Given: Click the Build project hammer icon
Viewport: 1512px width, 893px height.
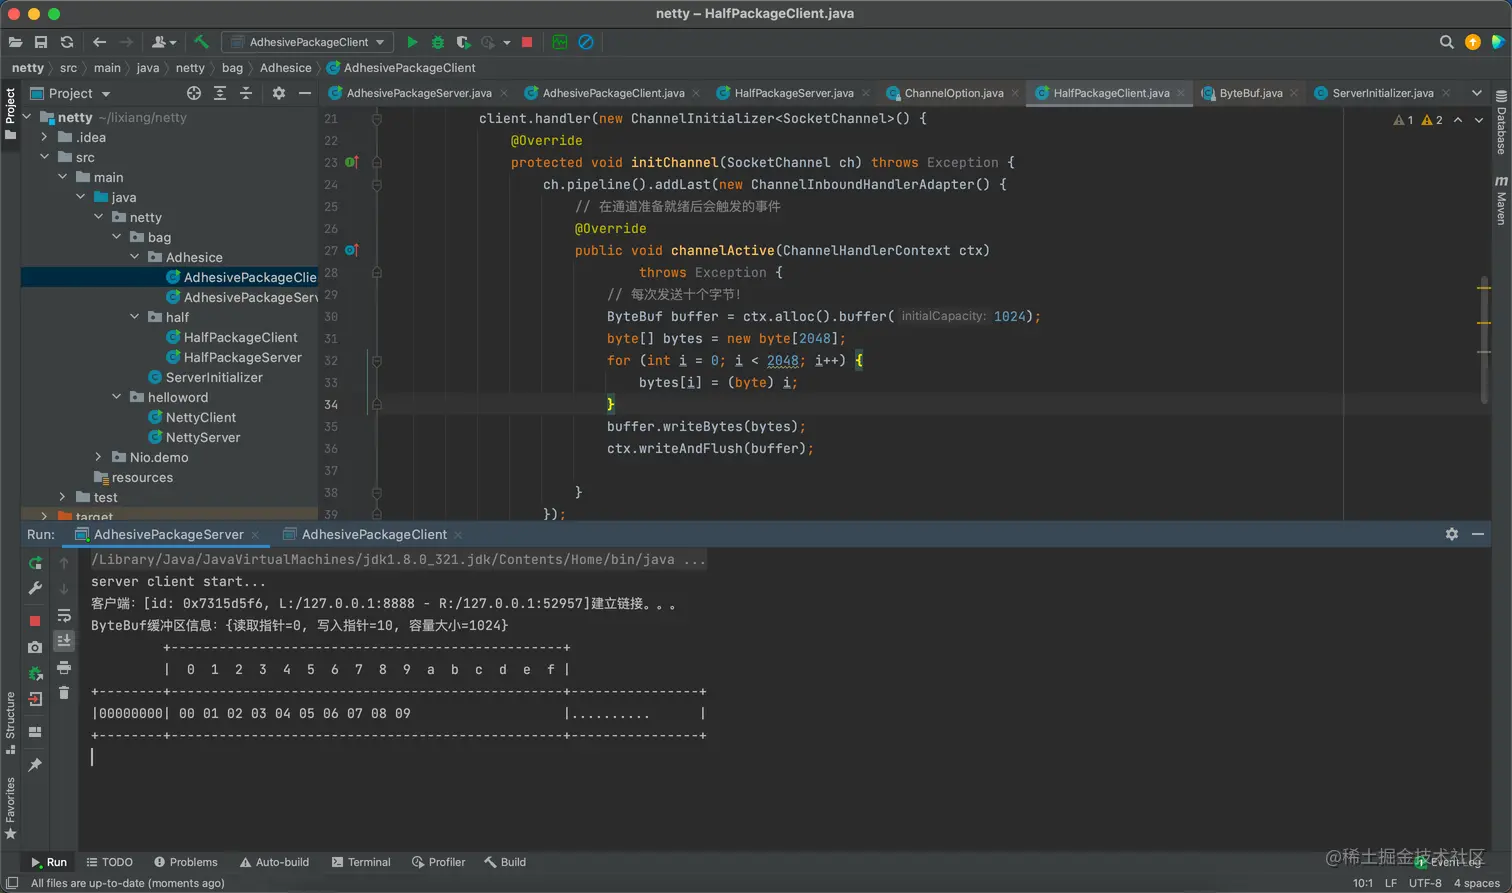Looking at the screenshot, I should 201,42.
